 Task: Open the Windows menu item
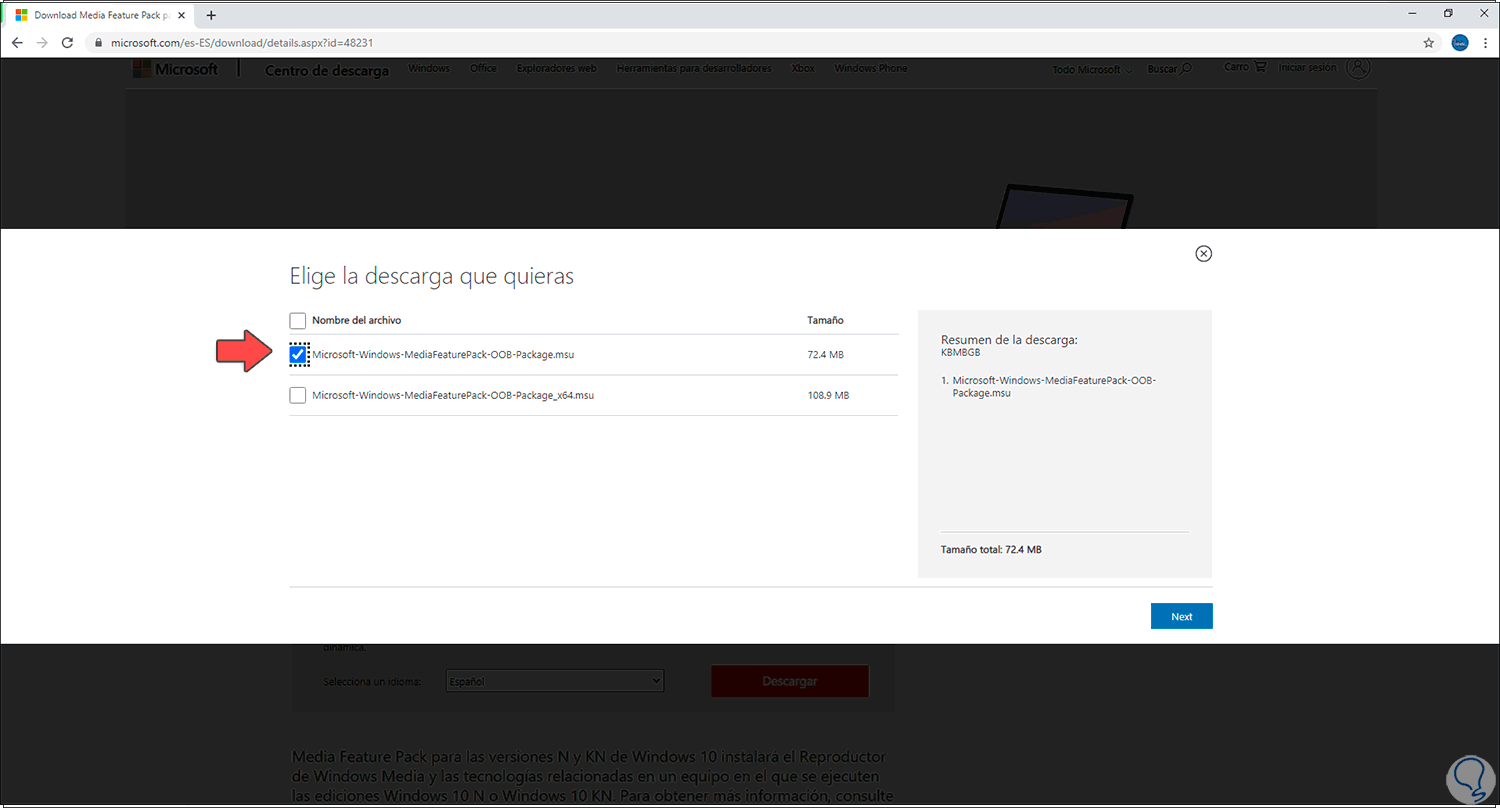click(429, 68)
